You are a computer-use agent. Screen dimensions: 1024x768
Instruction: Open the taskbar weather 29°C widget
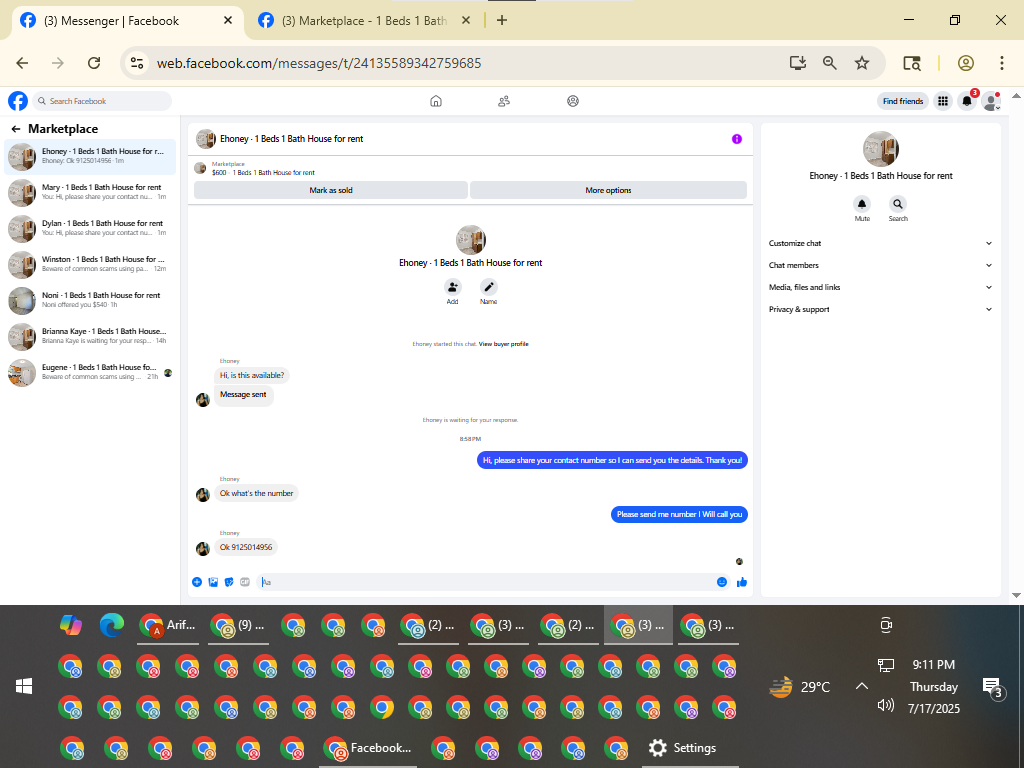click(x=799, y=687)
